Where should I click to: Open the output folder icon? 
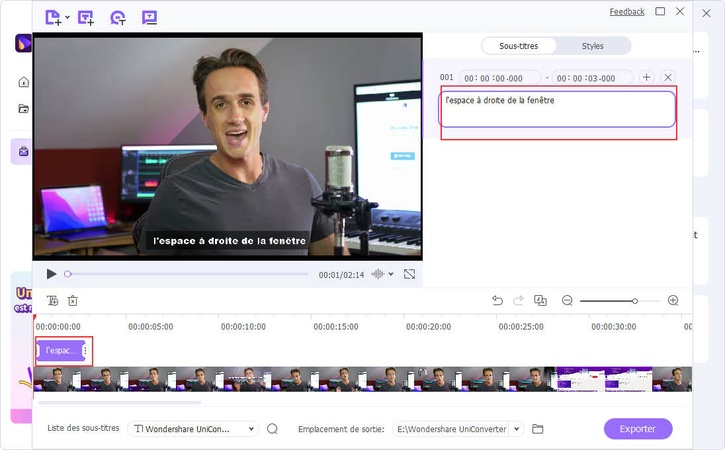[537, 429]
